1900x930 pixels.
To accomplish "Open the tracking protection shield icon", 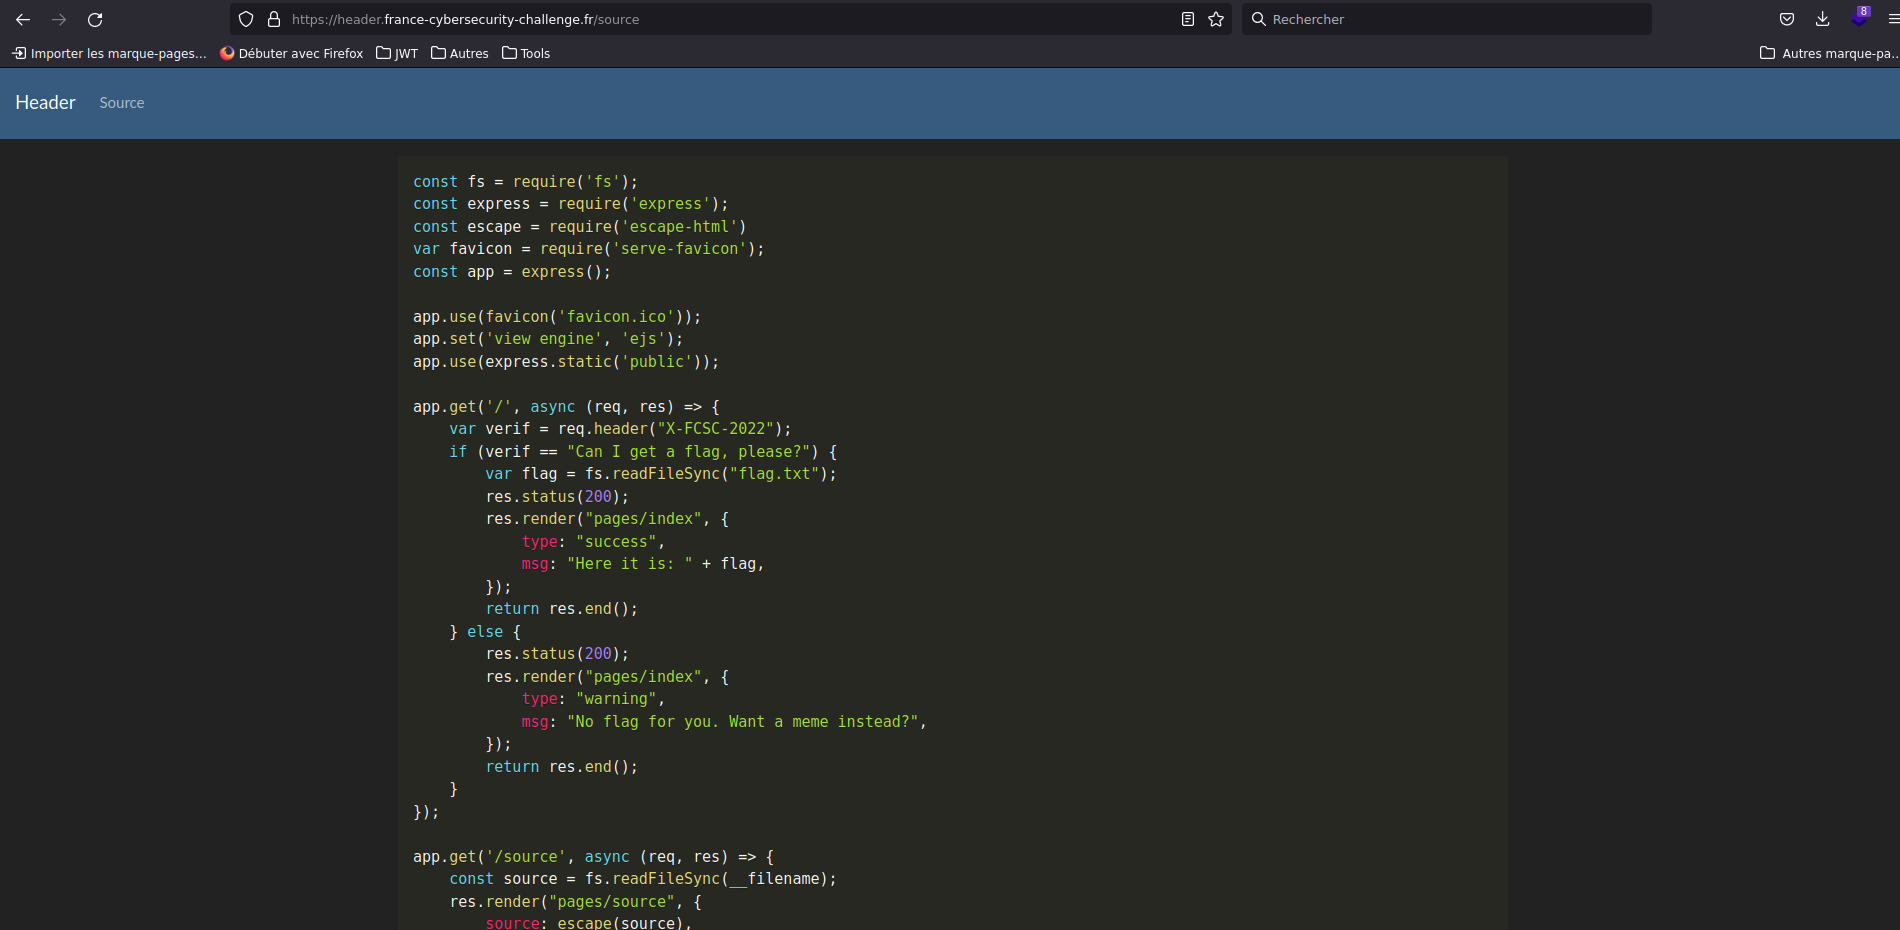I will (x=246, y=19).
